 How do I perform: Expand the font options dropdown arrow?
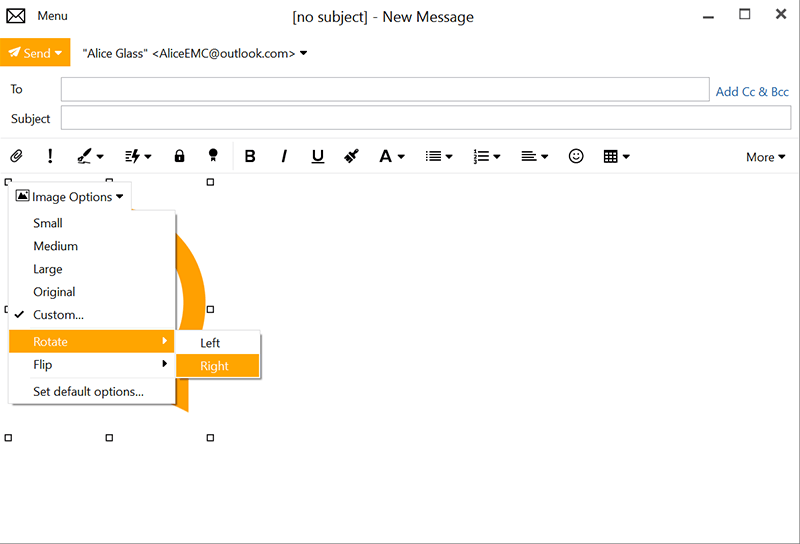[401, 157]
